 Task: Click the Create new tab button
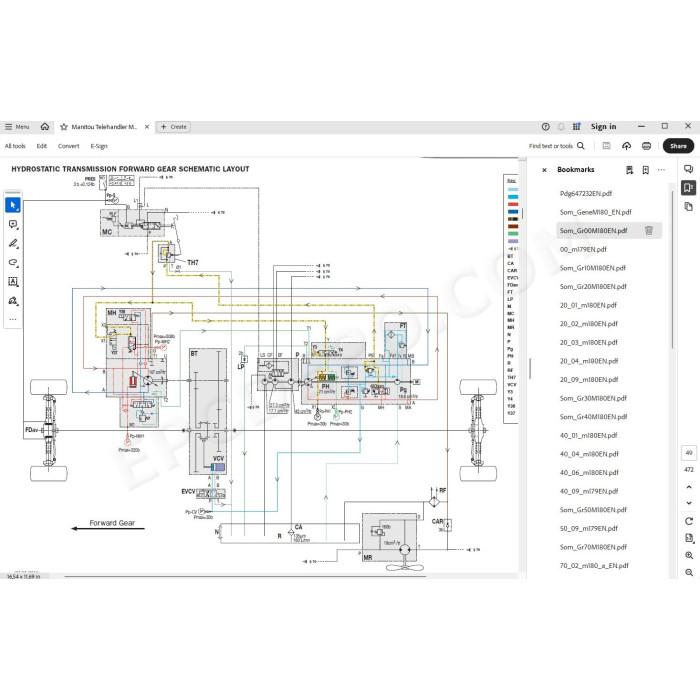click(173, 127)
